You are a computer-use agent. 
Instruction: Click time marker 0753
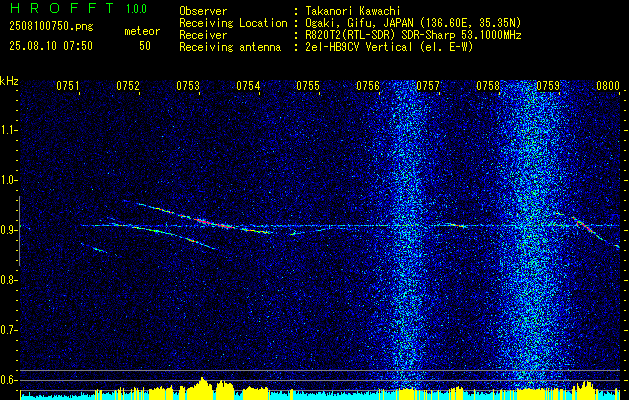(x=188, y=86)
